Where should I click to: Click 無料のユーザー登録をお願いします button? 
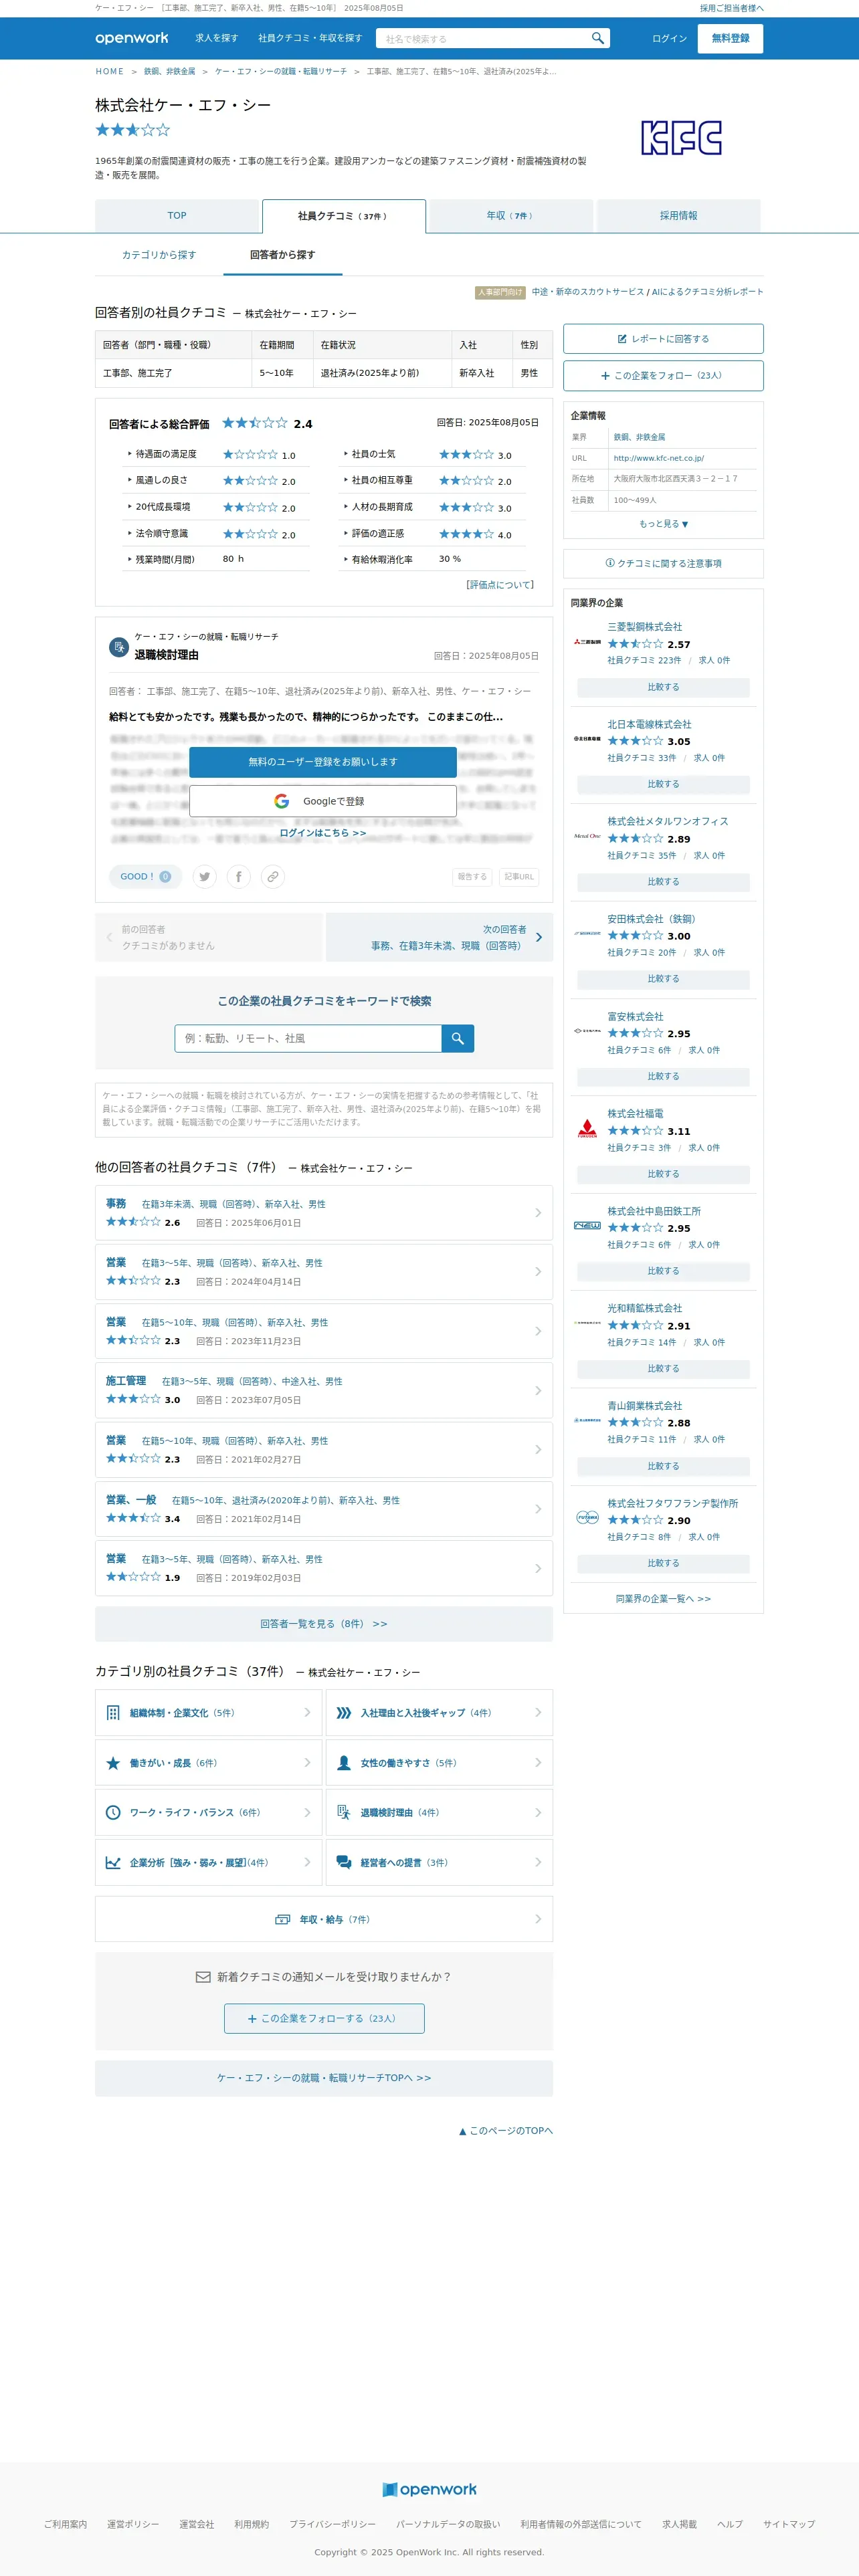(323, 762)
